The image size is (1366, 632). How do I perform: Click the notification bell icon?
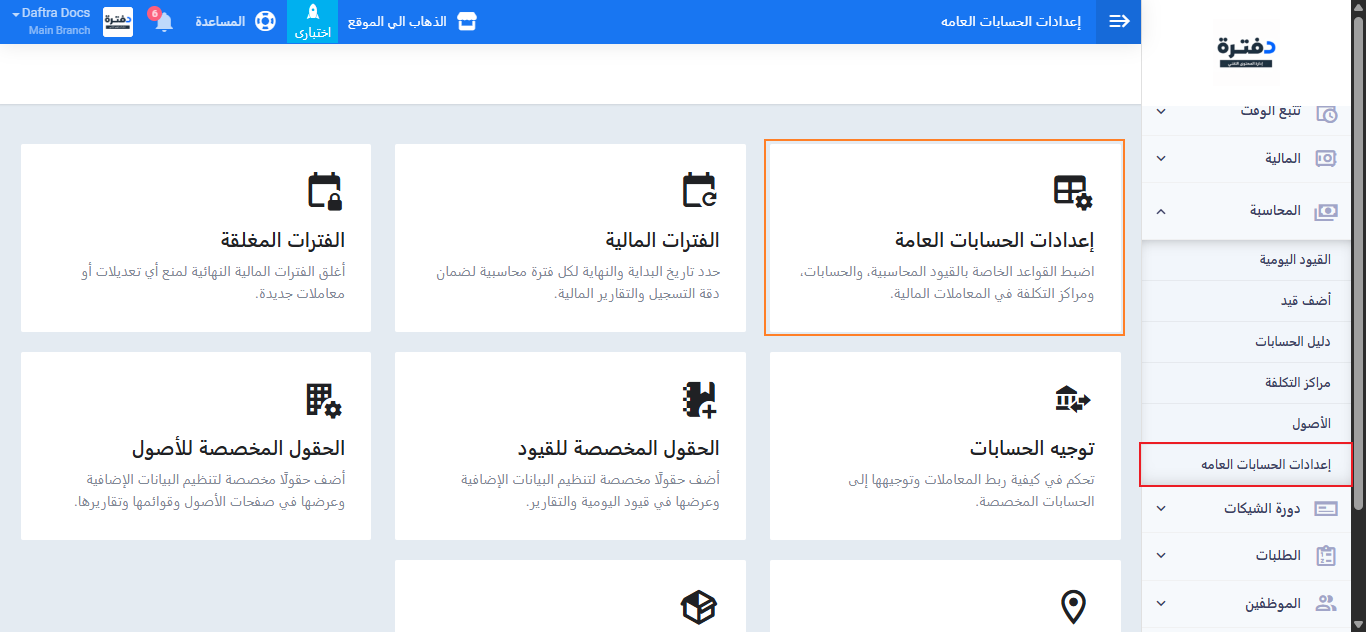tap(163, 22)
